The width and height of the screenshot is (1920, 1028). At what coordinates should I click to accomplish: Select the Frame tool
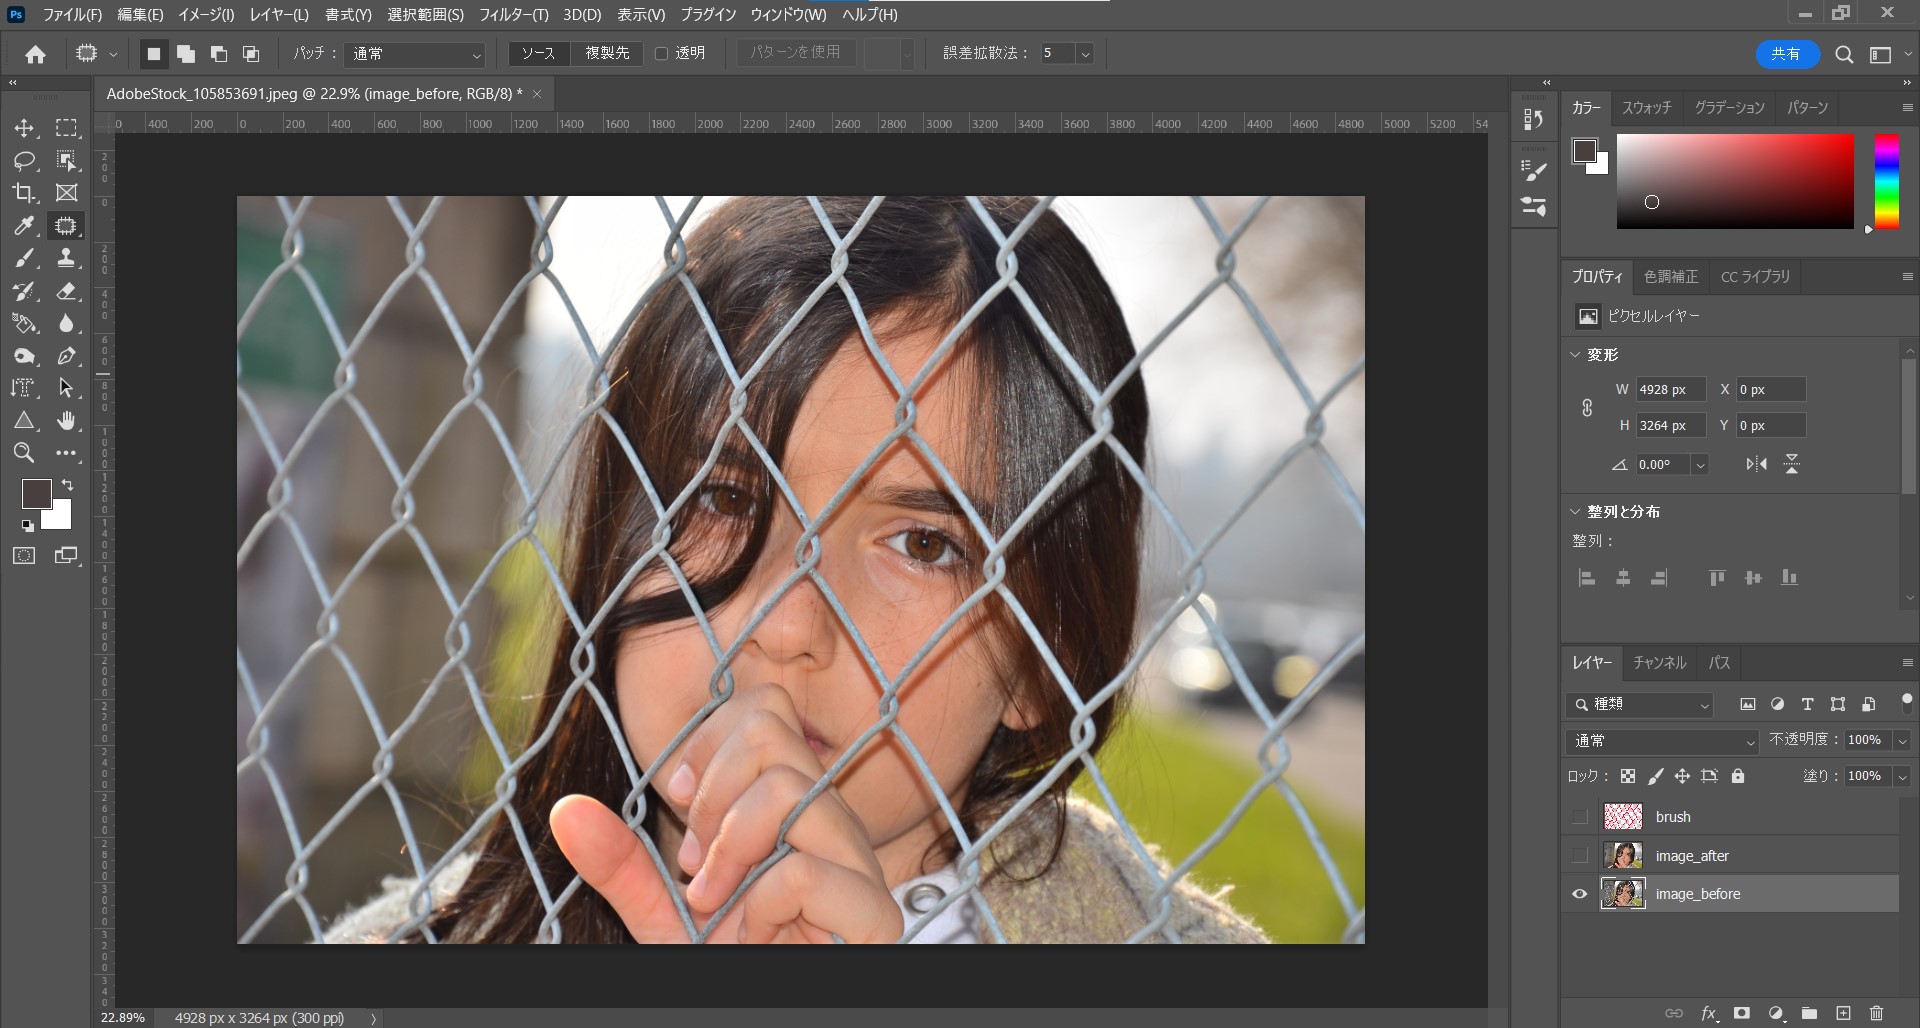(66, 193)
